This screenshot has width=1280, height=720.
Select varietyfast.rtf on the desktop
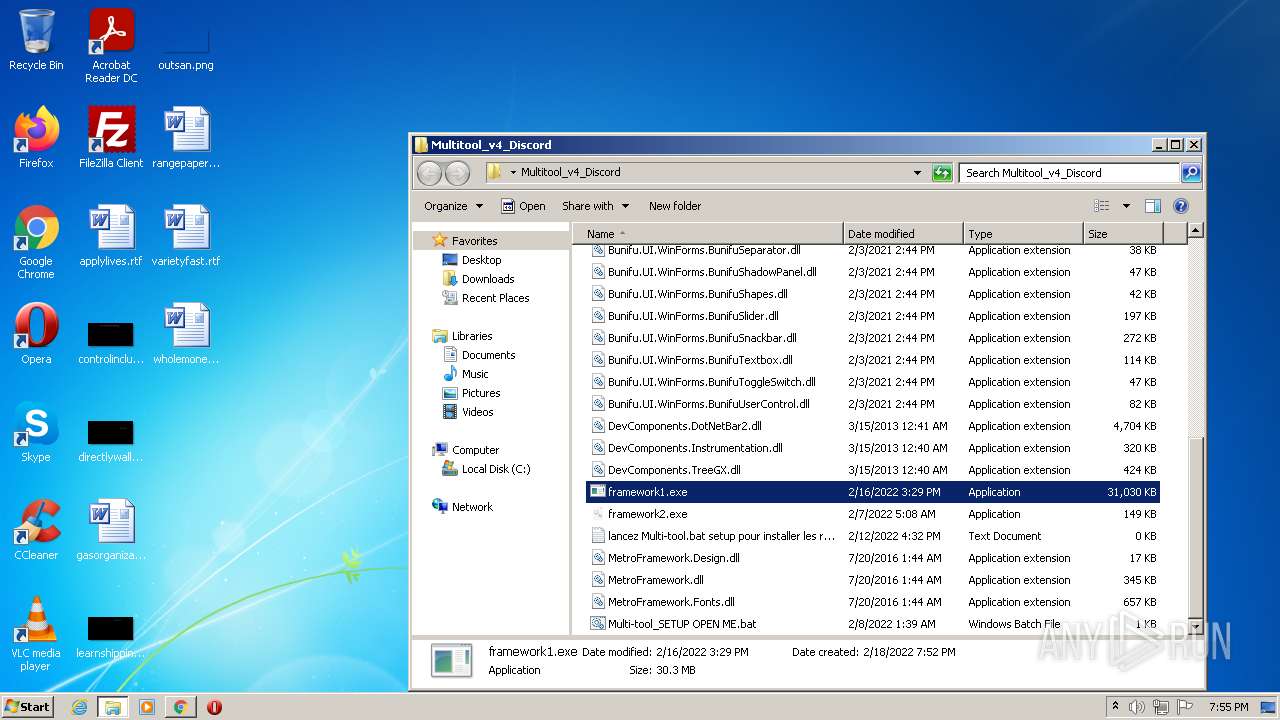[186, 236]
